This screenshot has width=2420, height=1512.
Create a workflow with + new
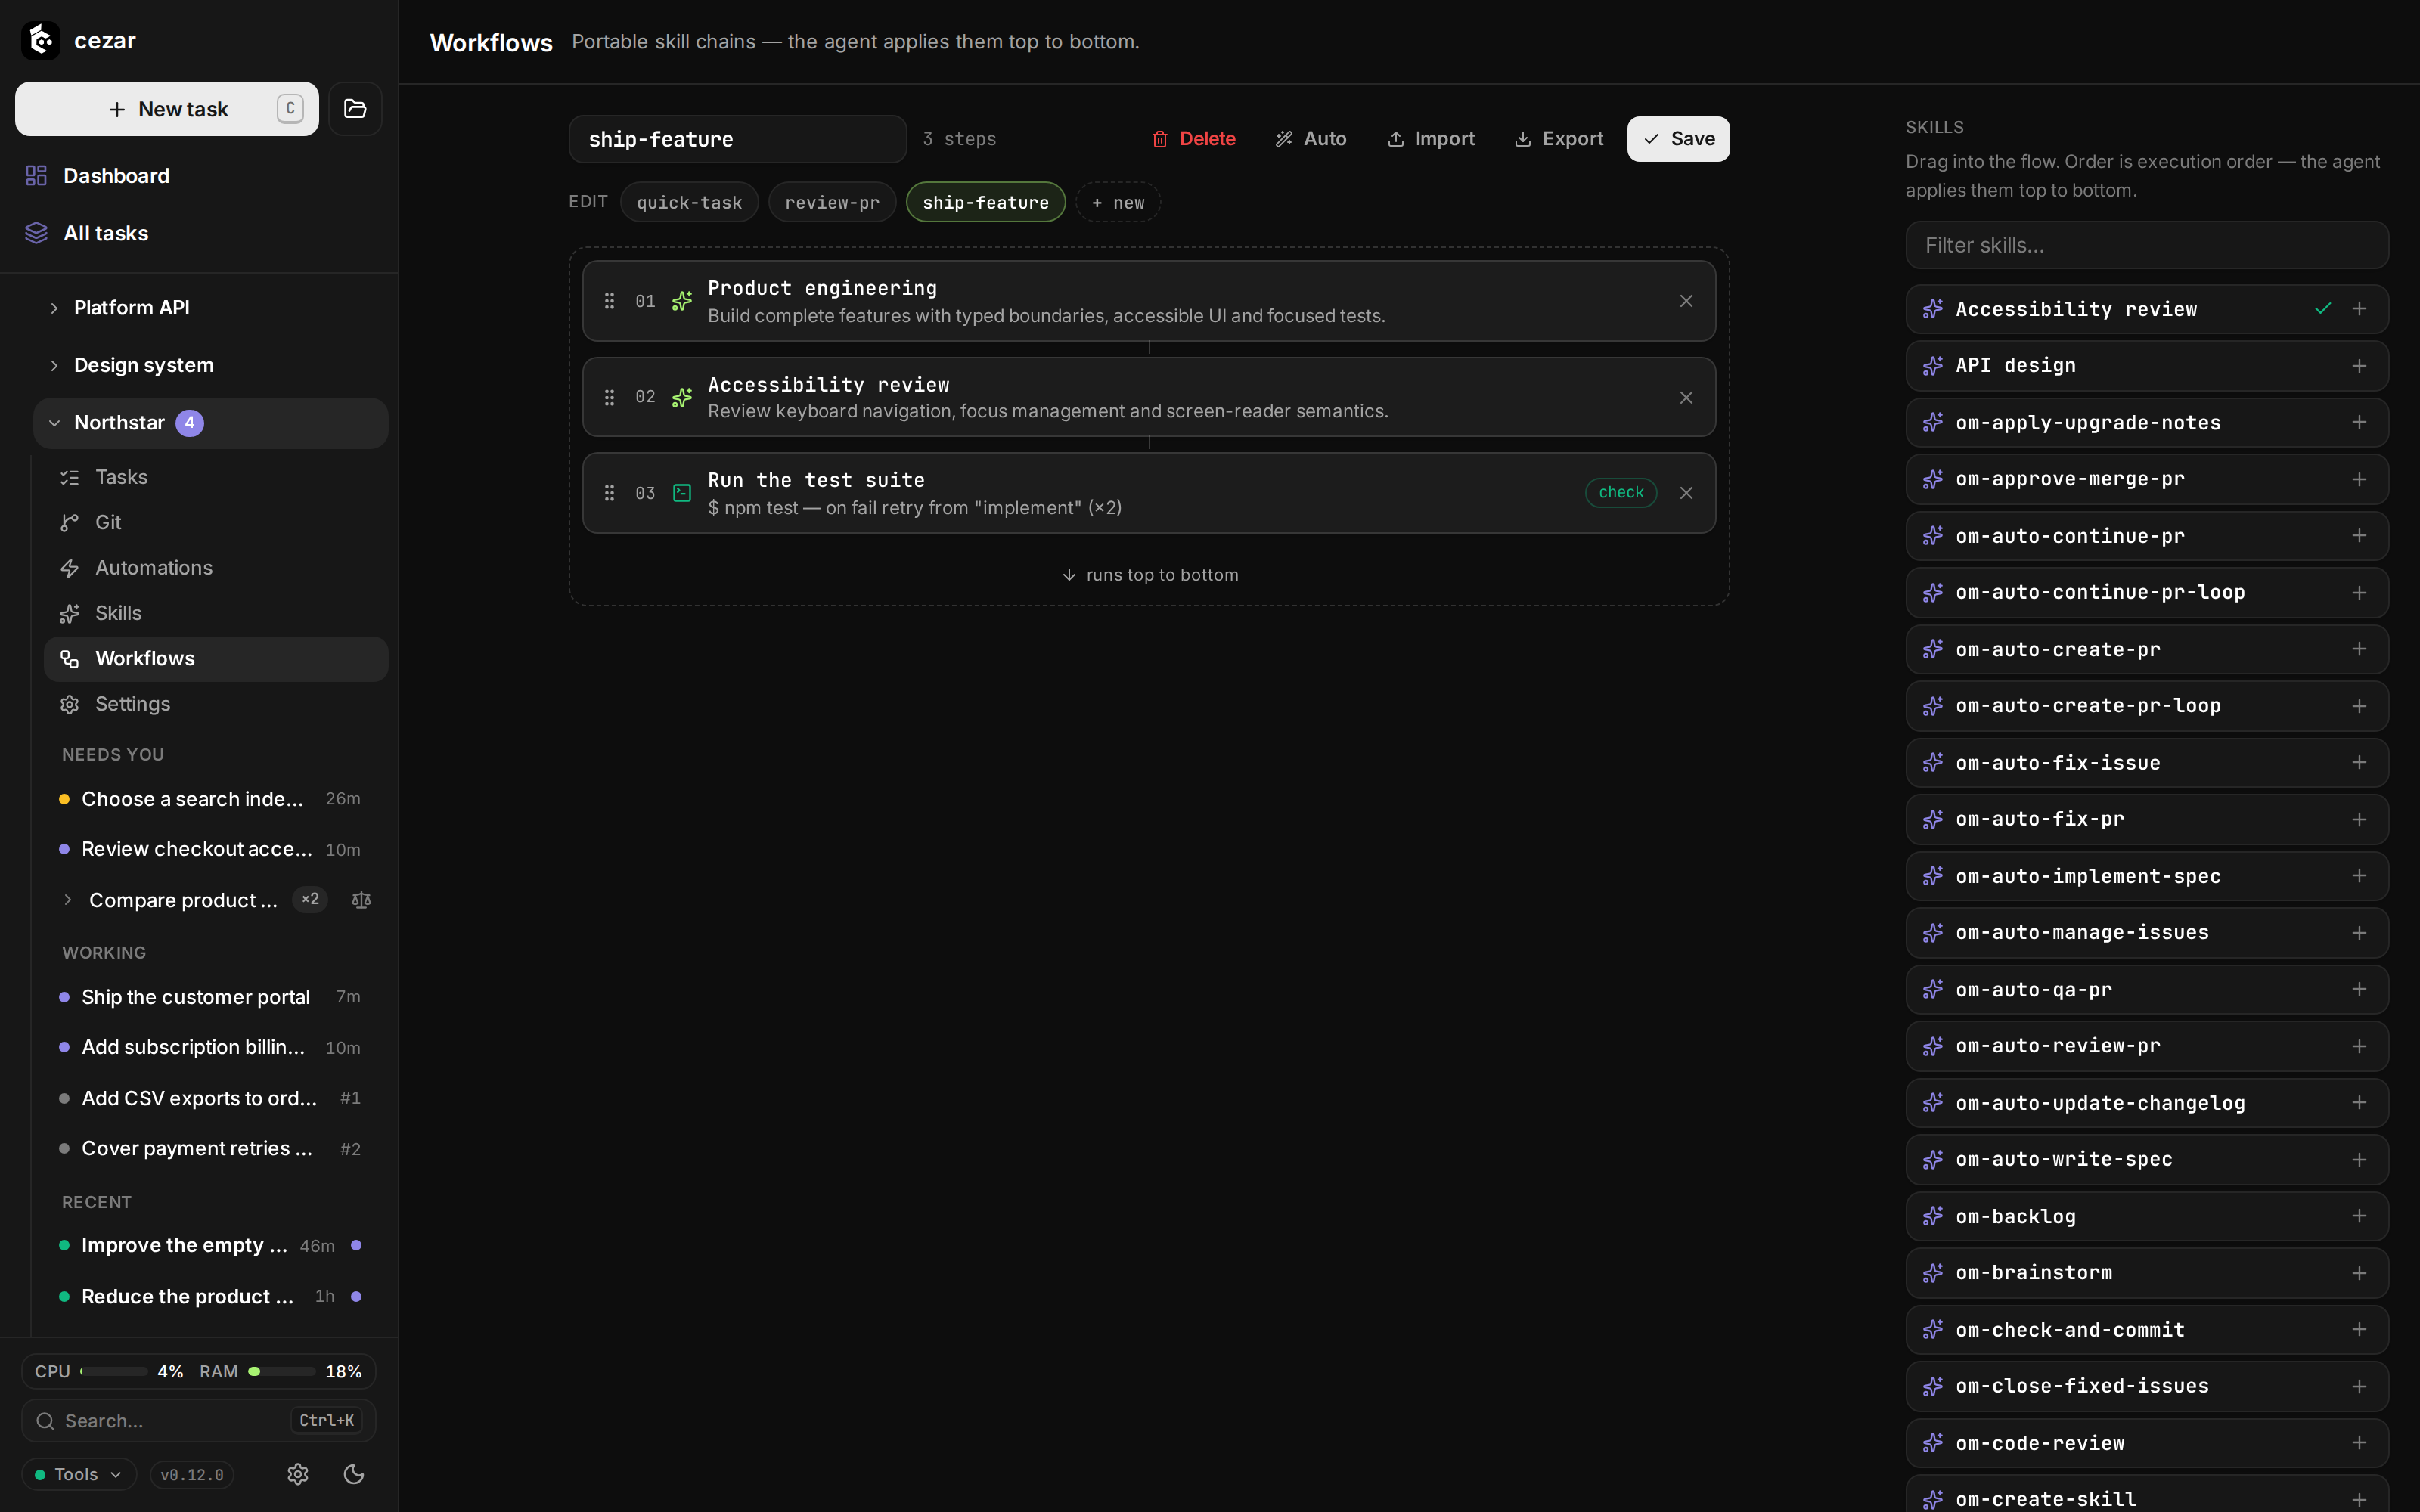[1118, 202]
